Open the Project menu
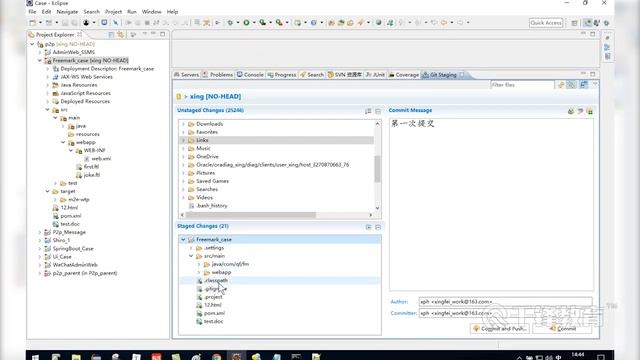The height and width of the screenshot is (360, 640). pyautogui.click(x=113, y=12)
